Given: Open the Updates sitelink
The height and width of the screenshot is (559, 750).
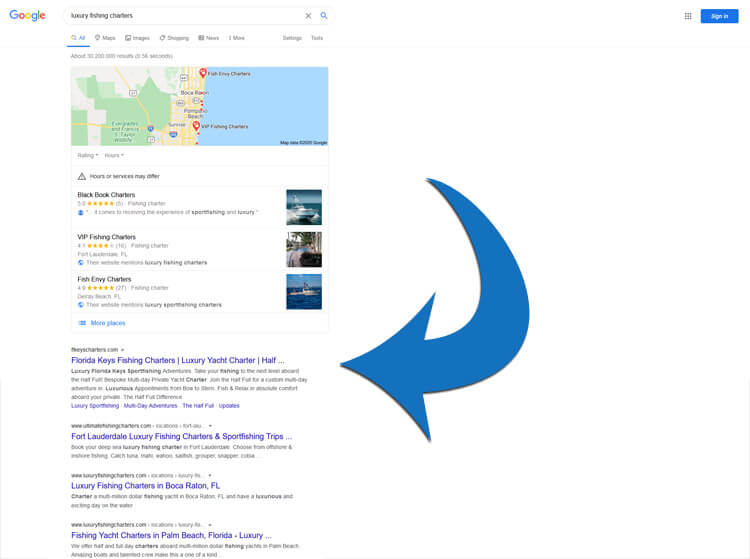Looking at the screenshot, I should [x=229, y=406].
